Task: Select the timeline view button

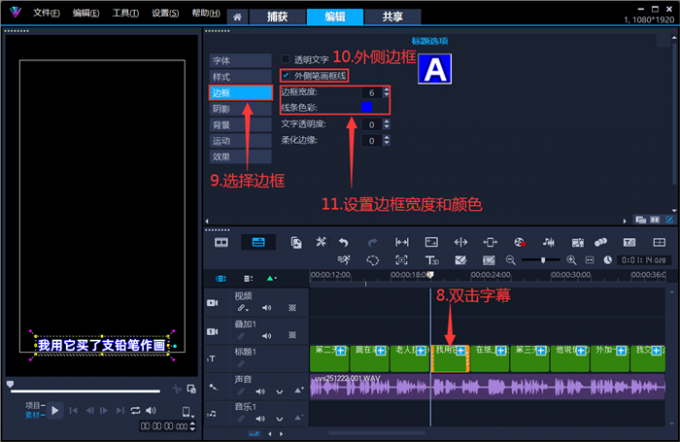Action: (x=258, y=242)
